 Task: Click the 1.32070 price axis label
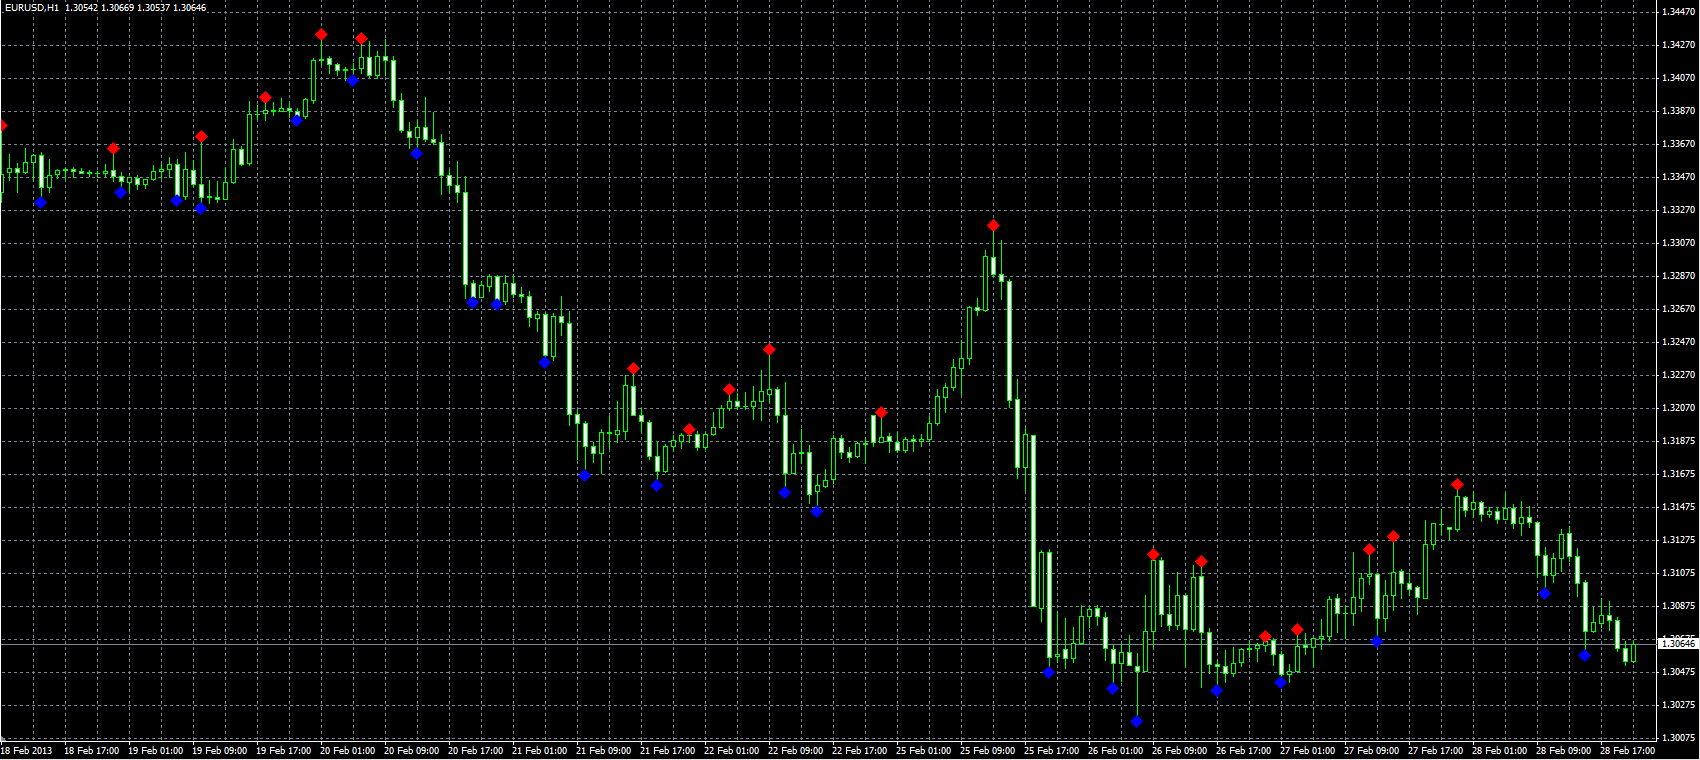[x=1679, y=408]
